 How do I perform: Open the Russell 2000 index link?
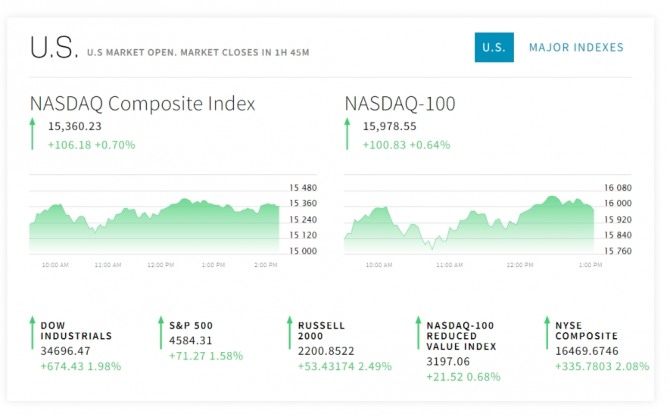(321, 331)
